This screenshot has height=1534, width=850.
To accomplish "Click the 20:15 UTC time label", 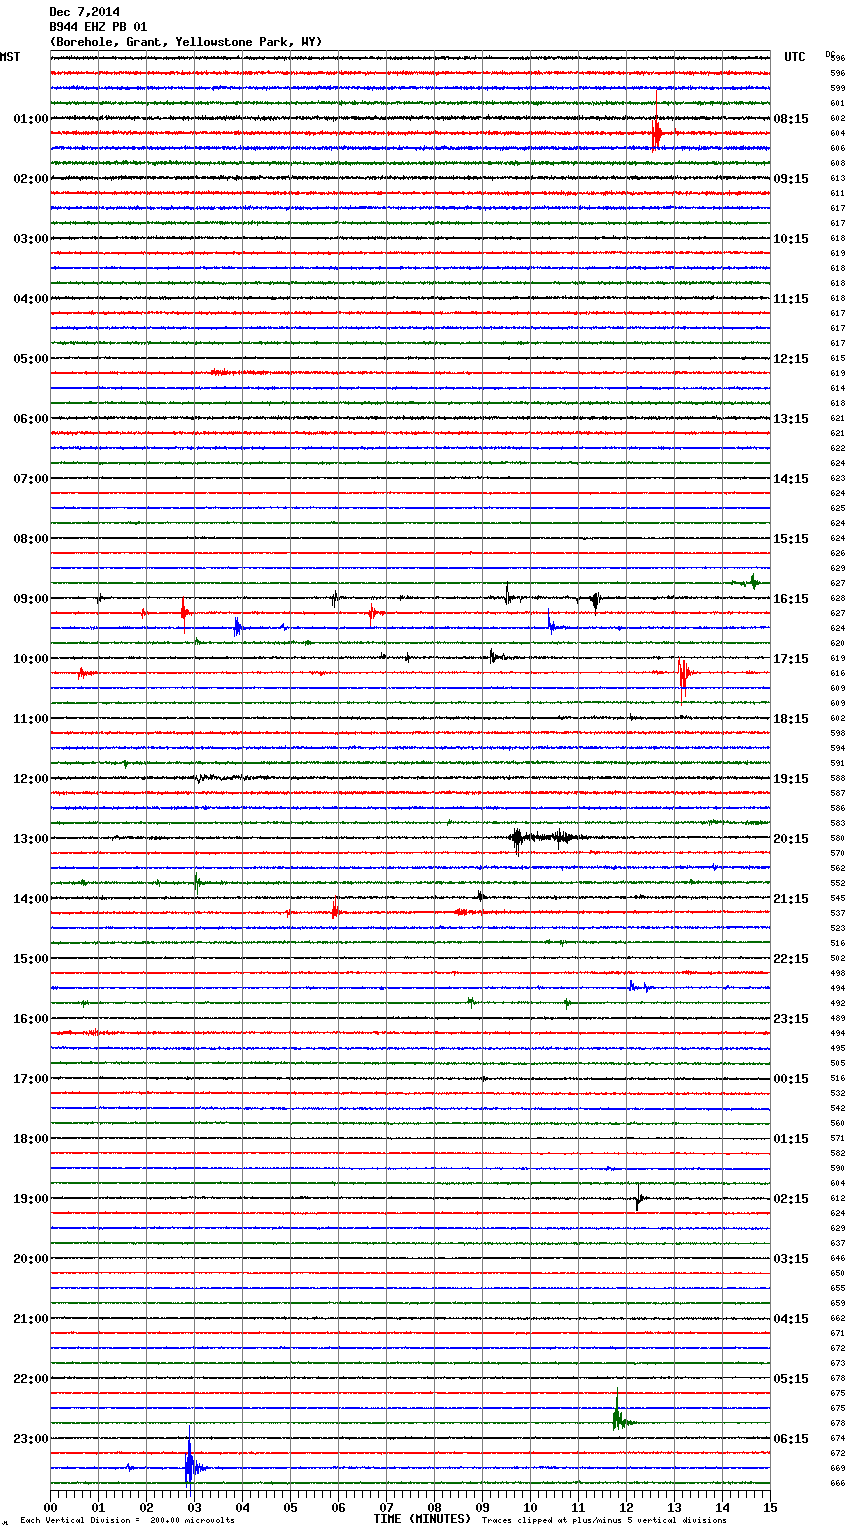I will click(790, 839).
